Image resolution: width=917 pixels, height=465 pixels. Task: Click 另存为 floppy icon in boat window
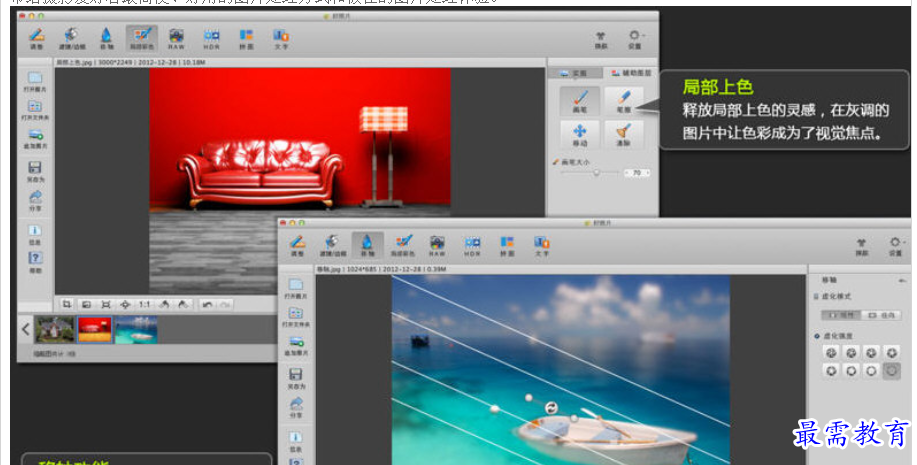(296, 379)
